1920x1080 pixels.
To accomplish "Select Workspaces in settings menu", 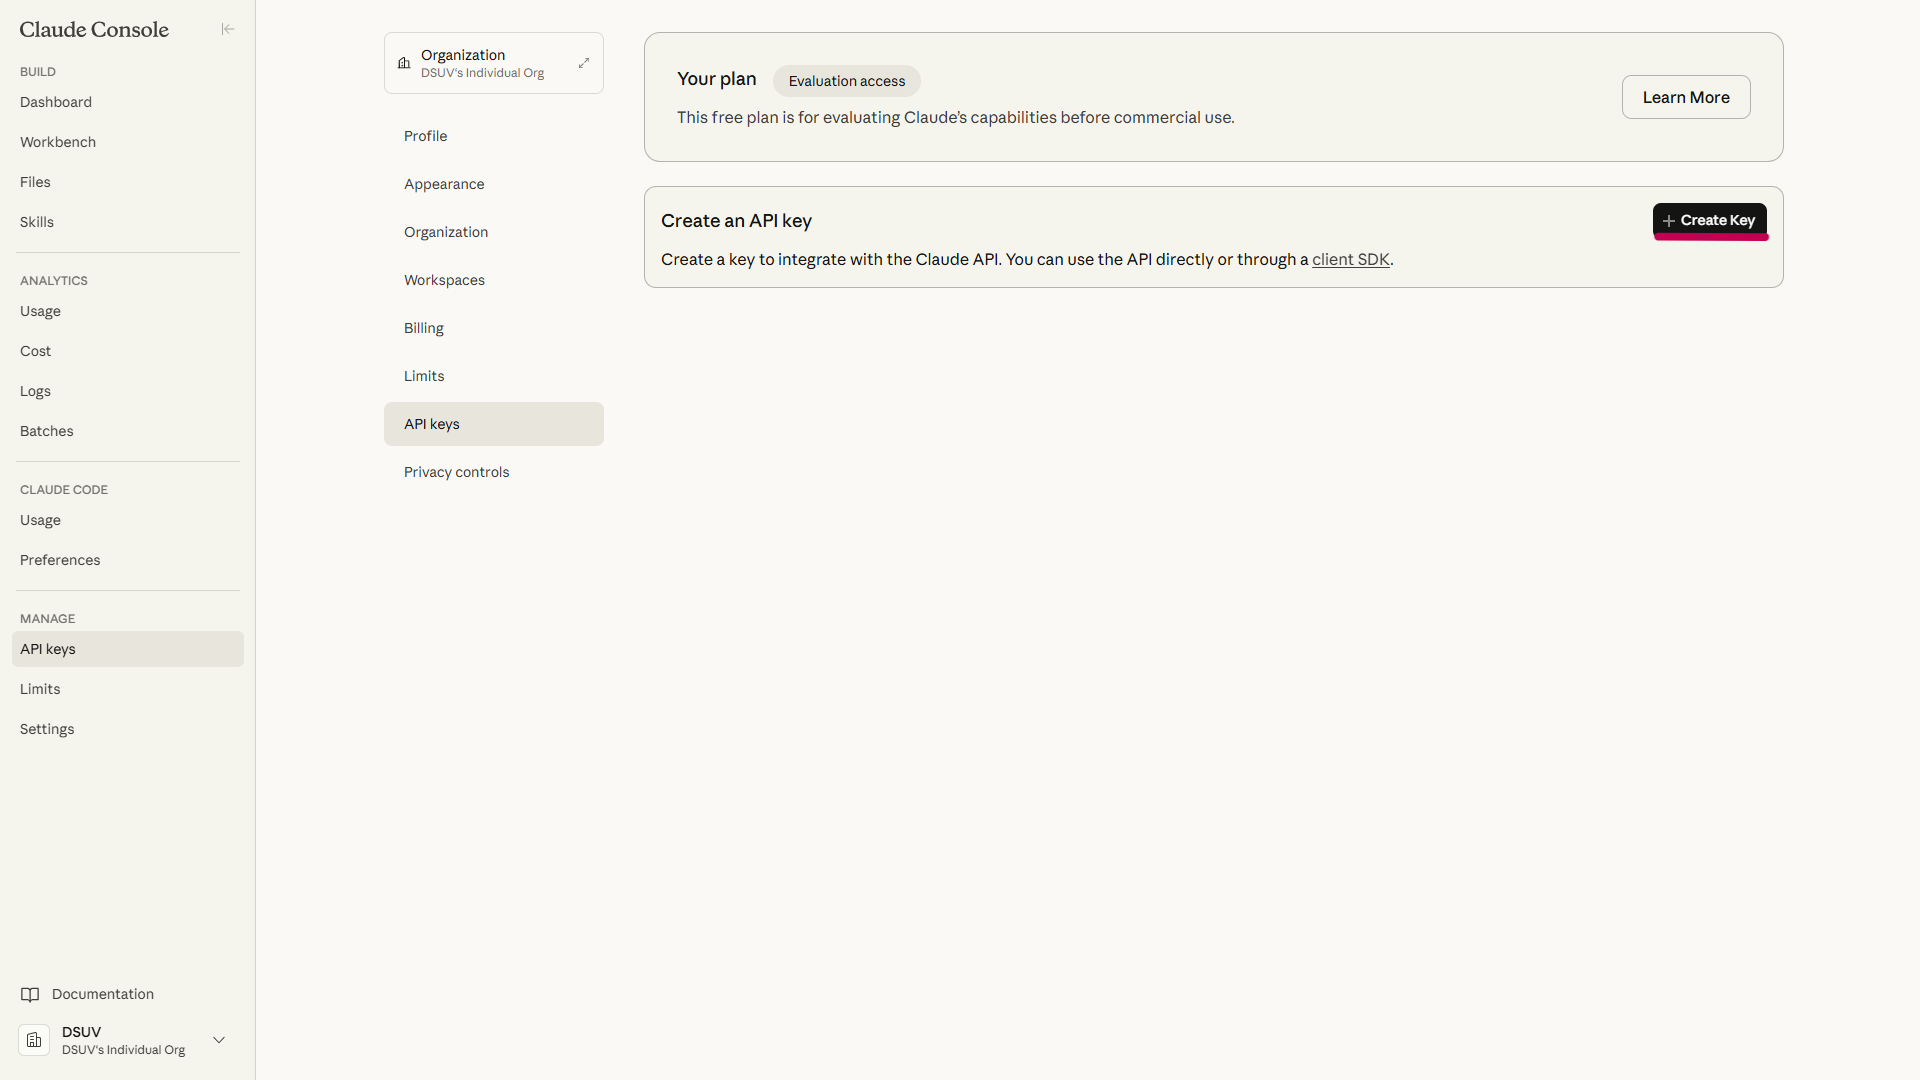I will click(444, 280).
